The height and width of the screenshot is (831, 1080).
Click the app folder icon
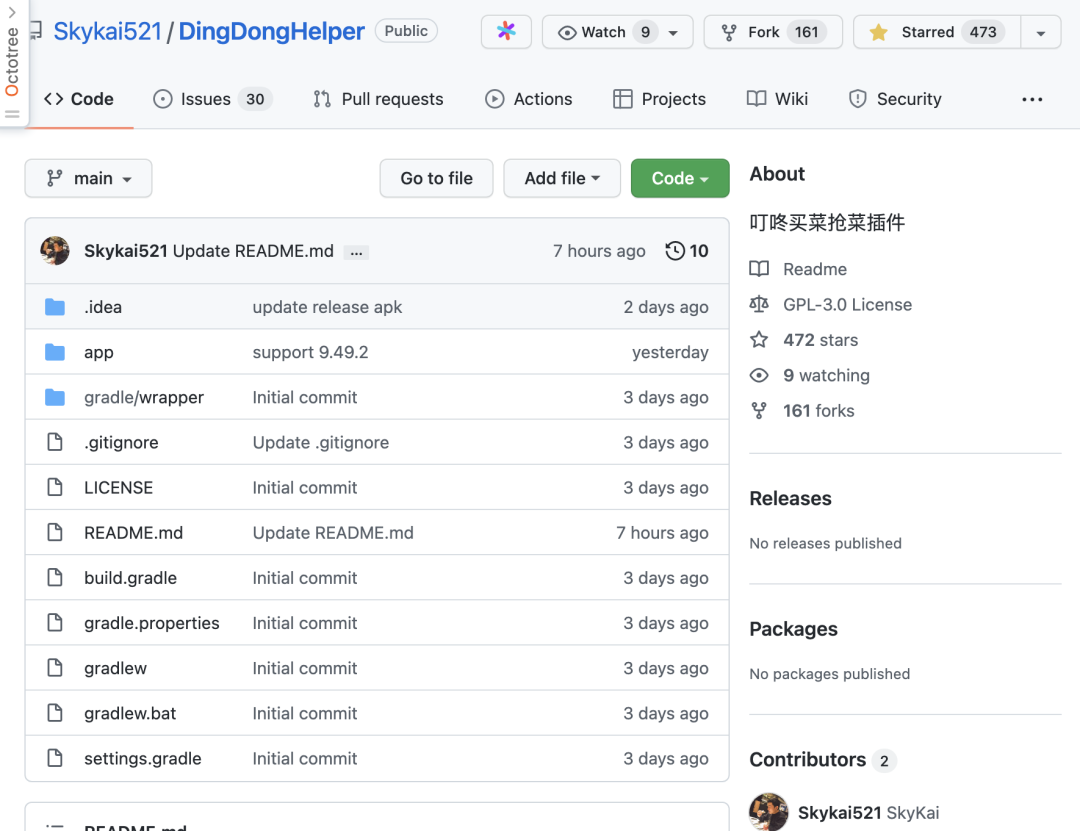55,352
